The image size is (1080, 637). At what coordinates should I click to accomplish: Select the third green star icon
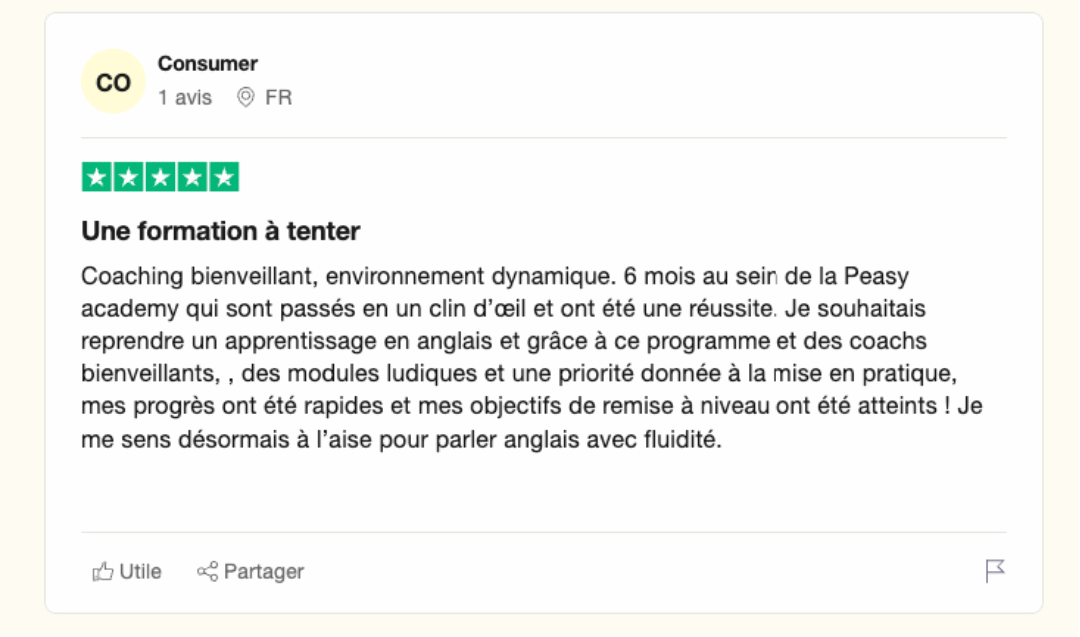160,176
